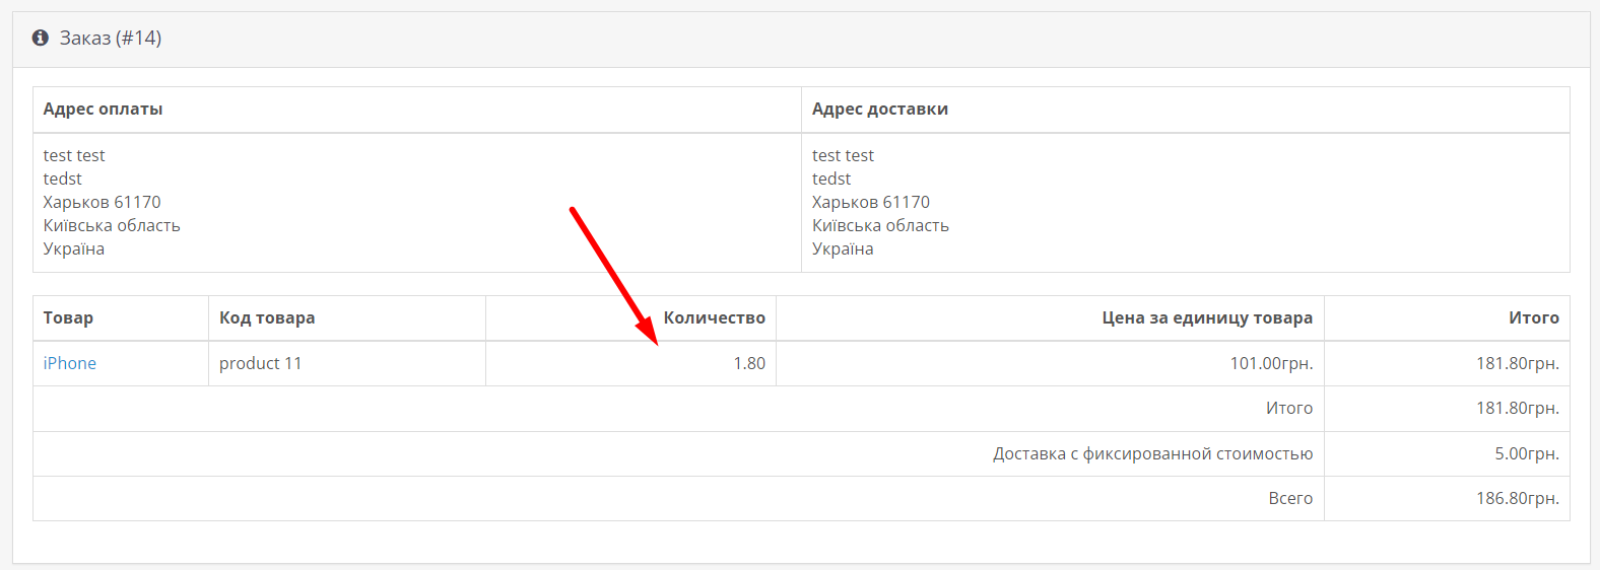
Task: Select the unit price 101.00грн.
Action: 1271,363
